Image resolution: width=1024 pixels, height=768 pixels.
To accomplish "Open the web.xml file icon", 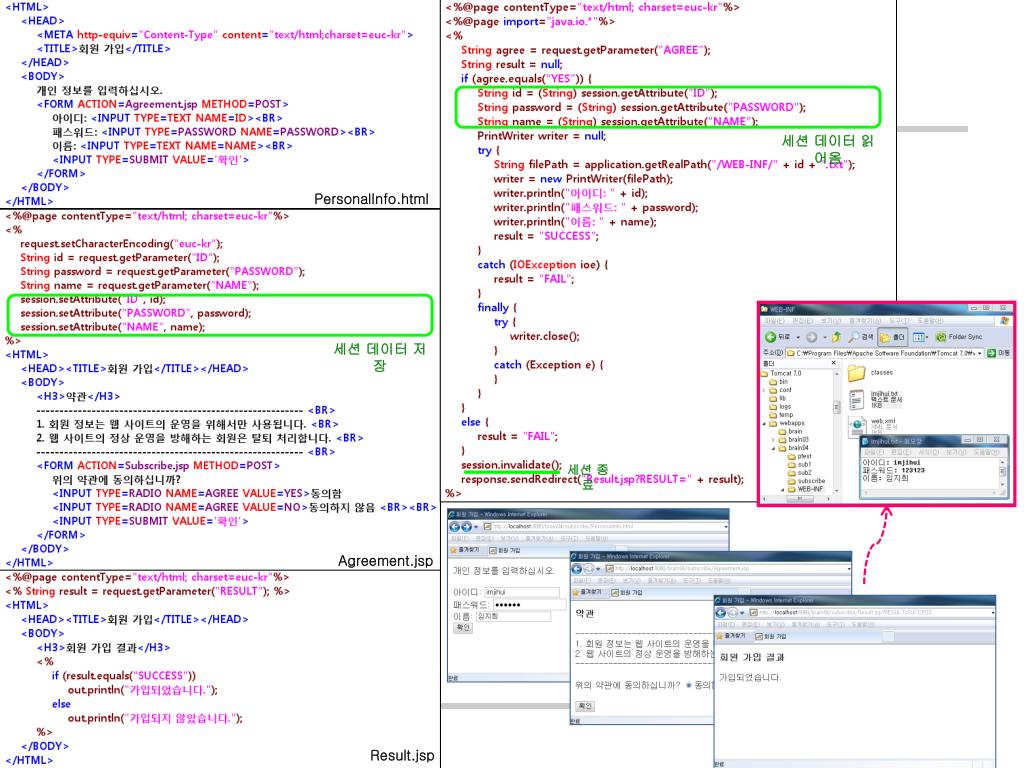I will pyautogui.click(x=857, y=427).
